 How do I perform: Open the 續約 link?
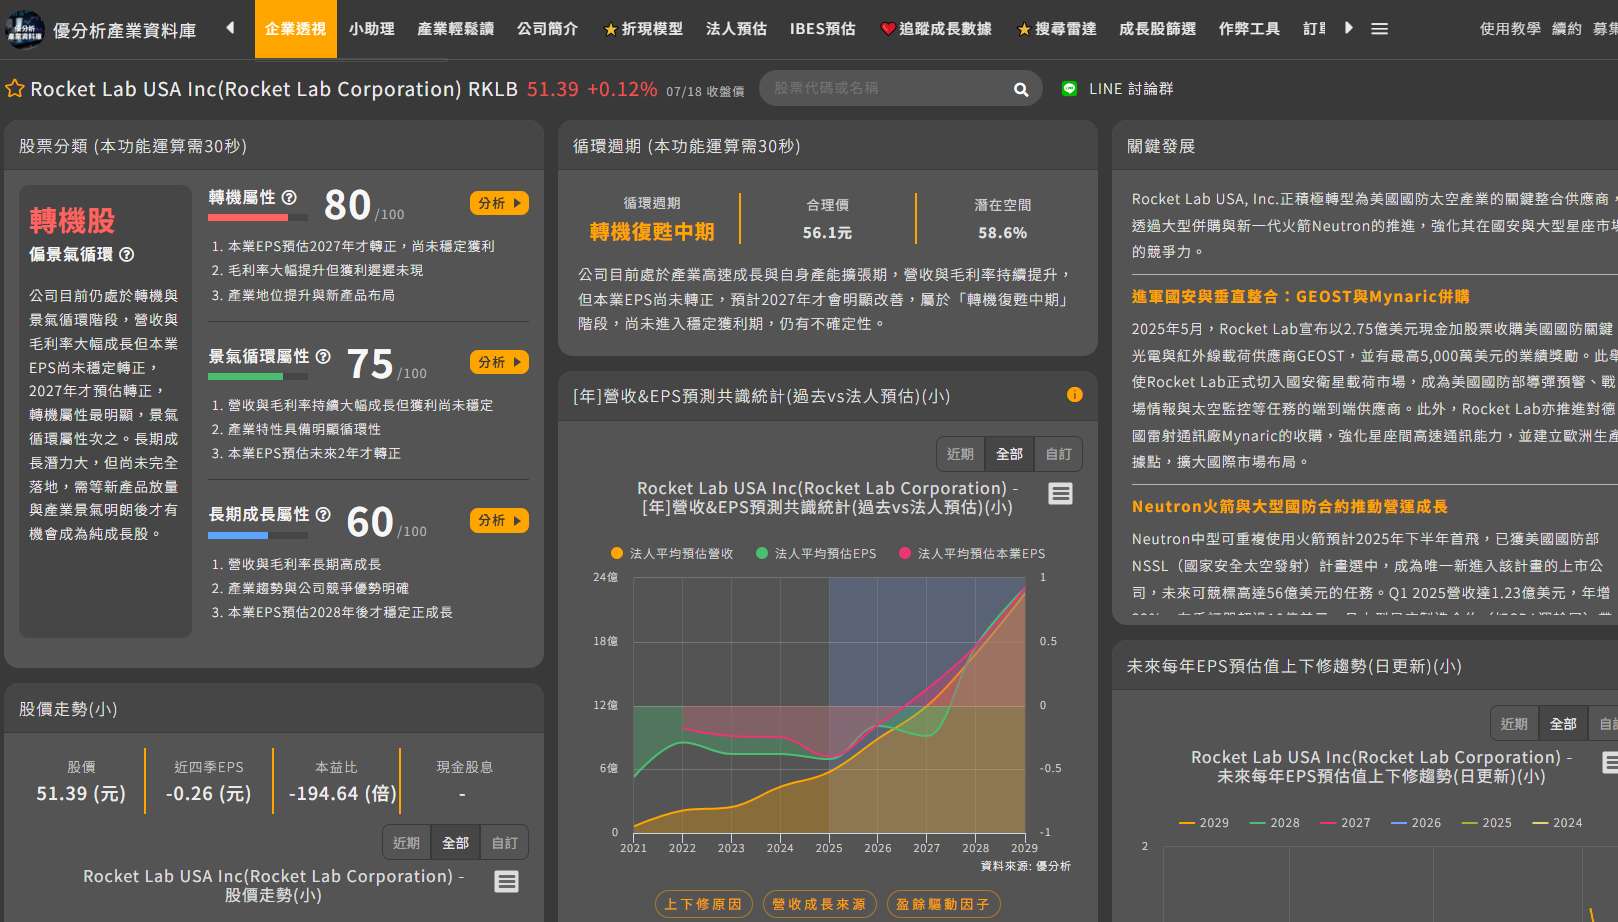(1567, 29)
